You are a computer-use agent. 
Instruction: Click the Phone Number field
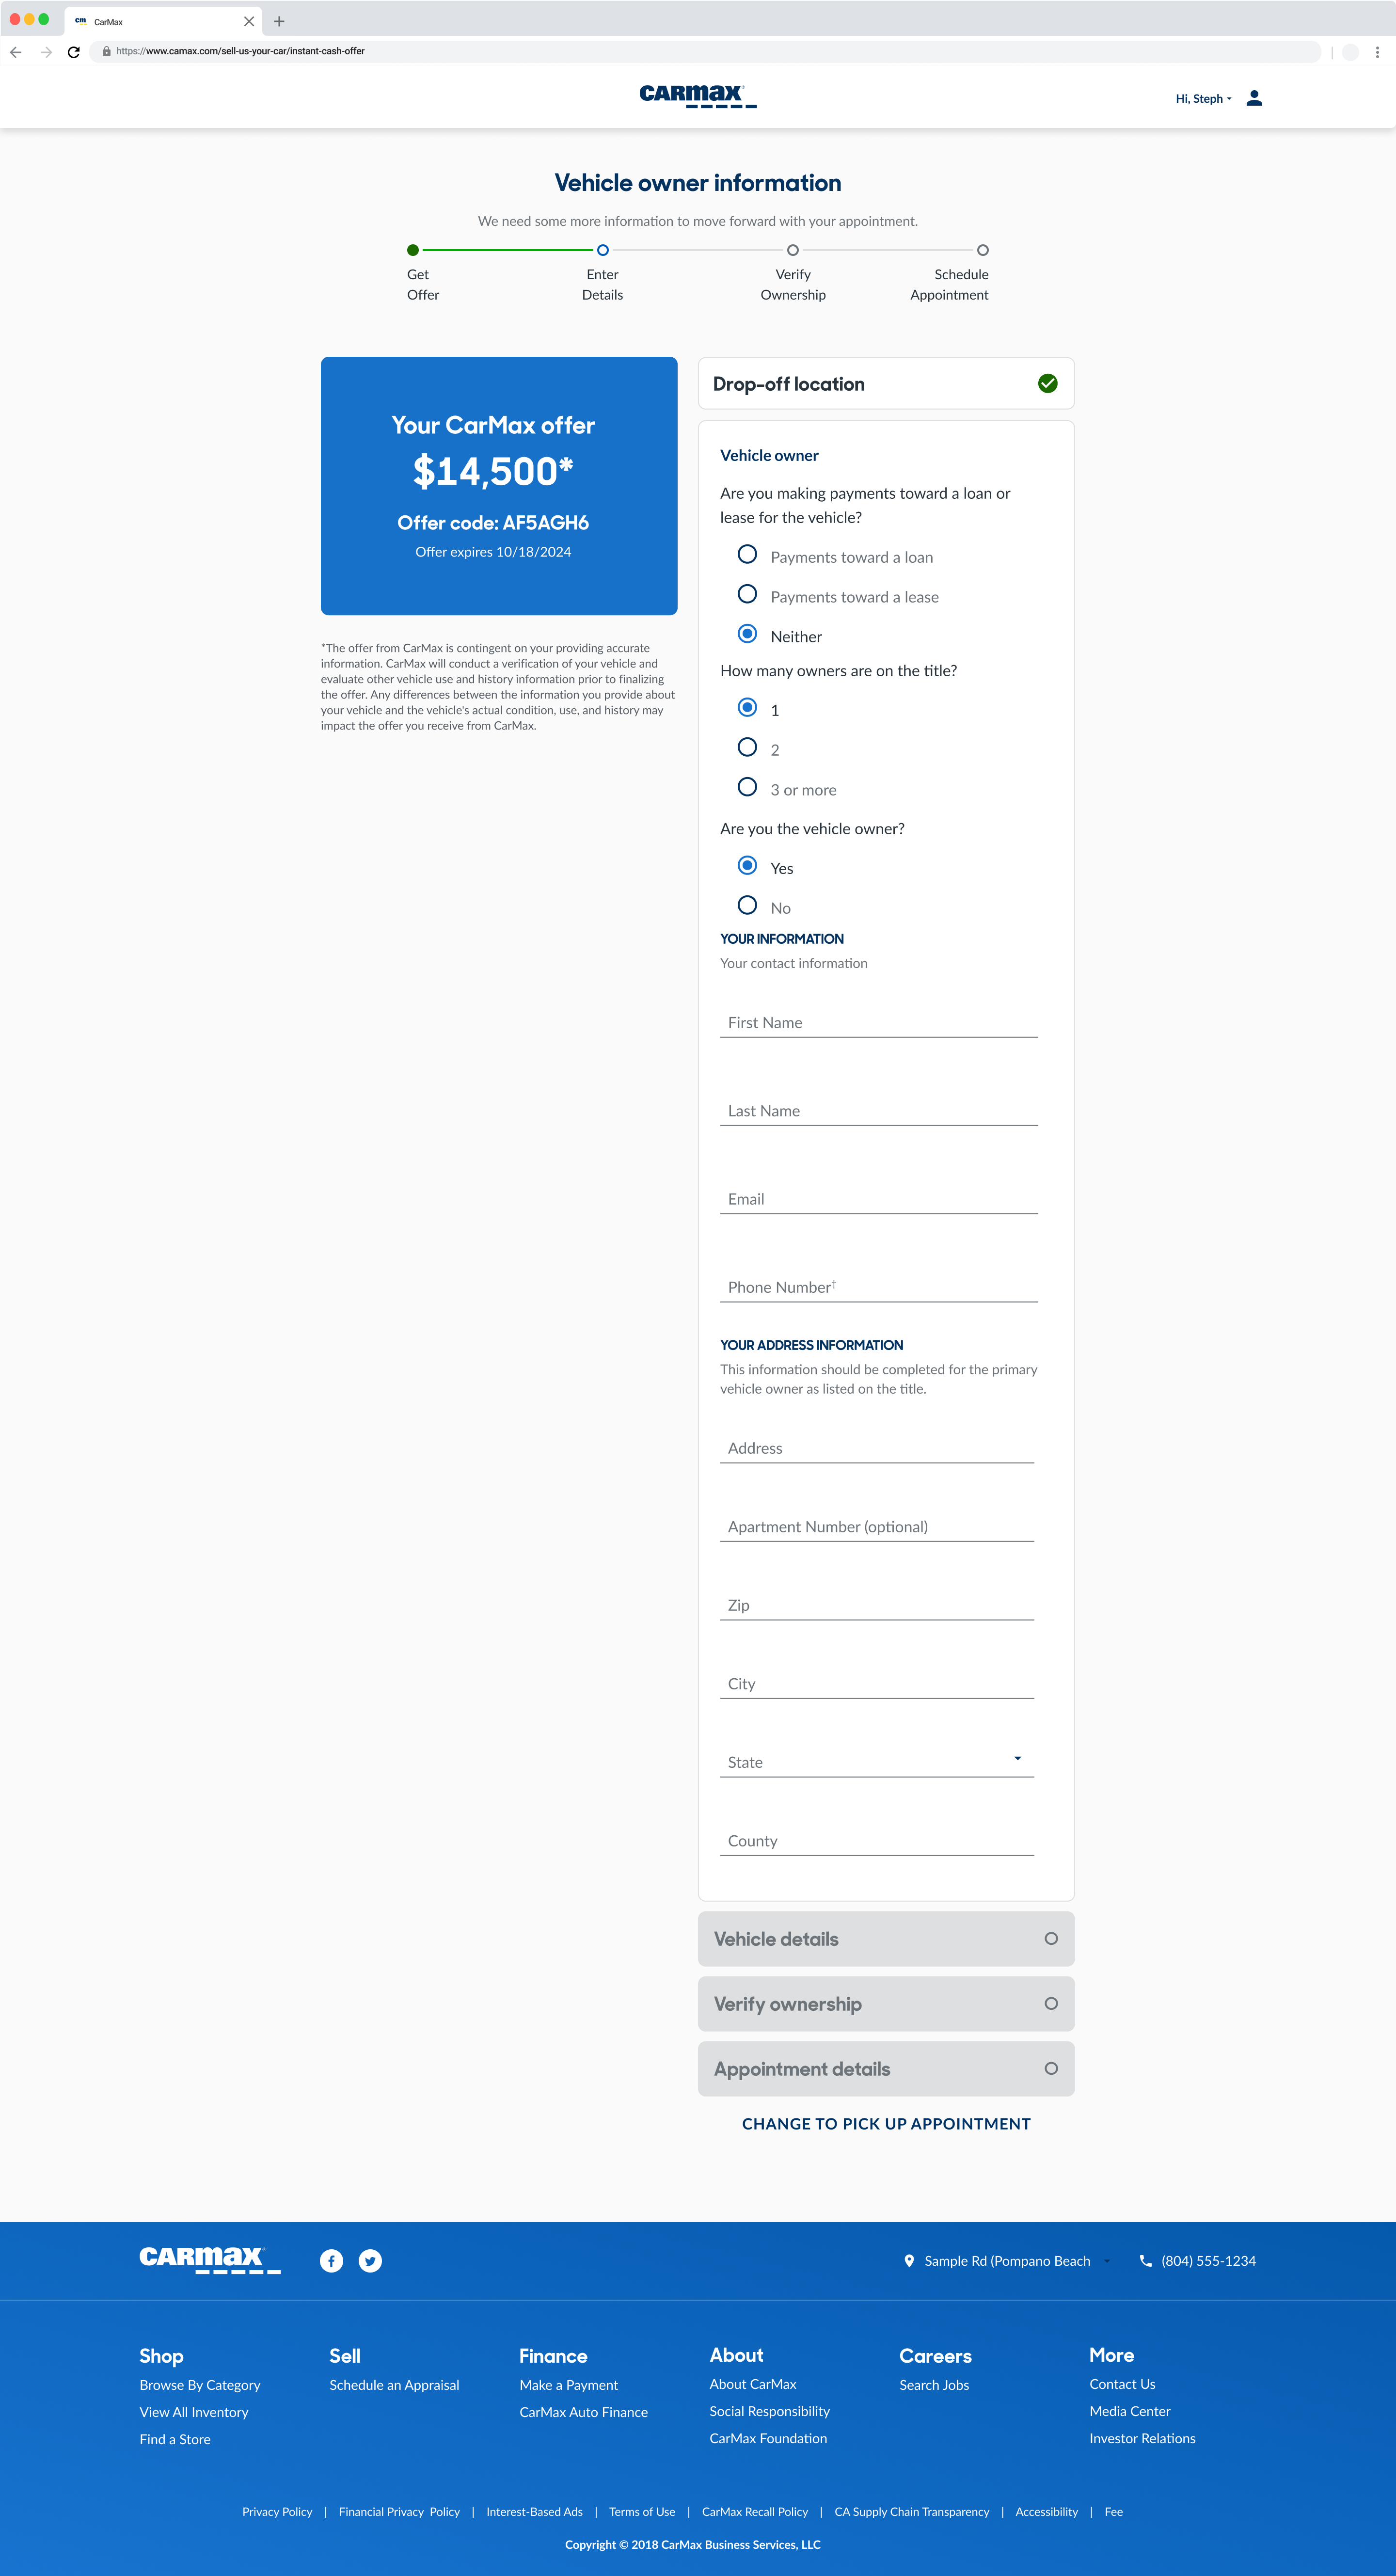[x=879, y=1286]
